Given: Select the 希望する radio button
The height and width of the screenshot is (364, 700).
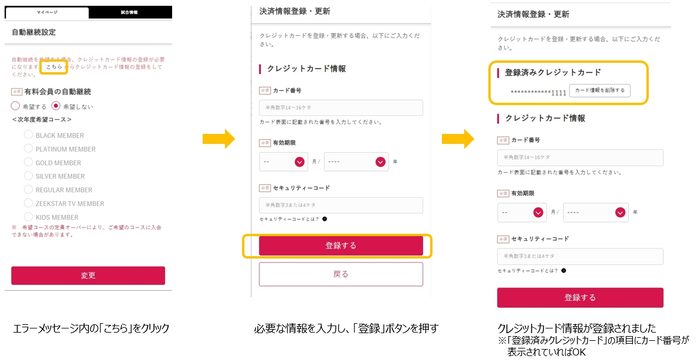Looking at the screenshot, I should [x=15, y=106].
